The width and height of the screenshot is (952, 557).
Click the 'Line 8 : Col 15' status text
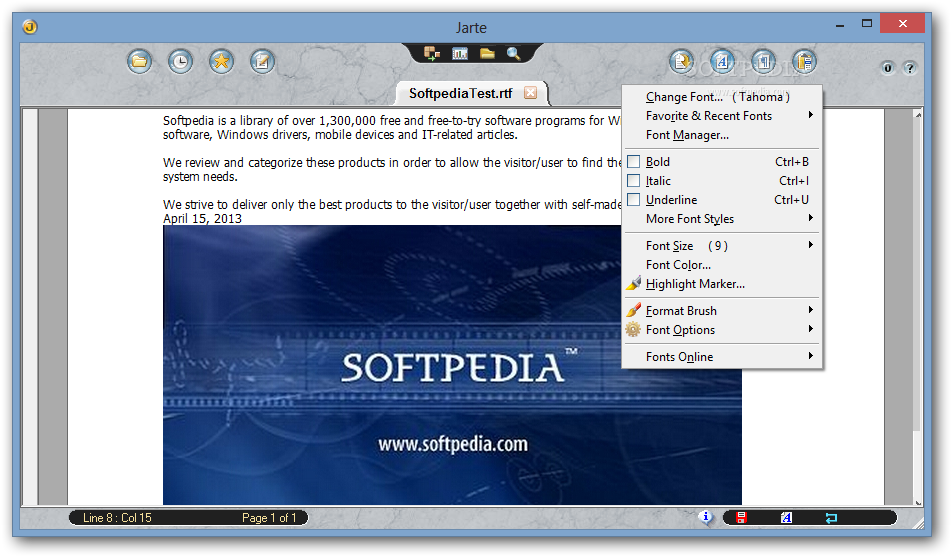pos(117,518)
